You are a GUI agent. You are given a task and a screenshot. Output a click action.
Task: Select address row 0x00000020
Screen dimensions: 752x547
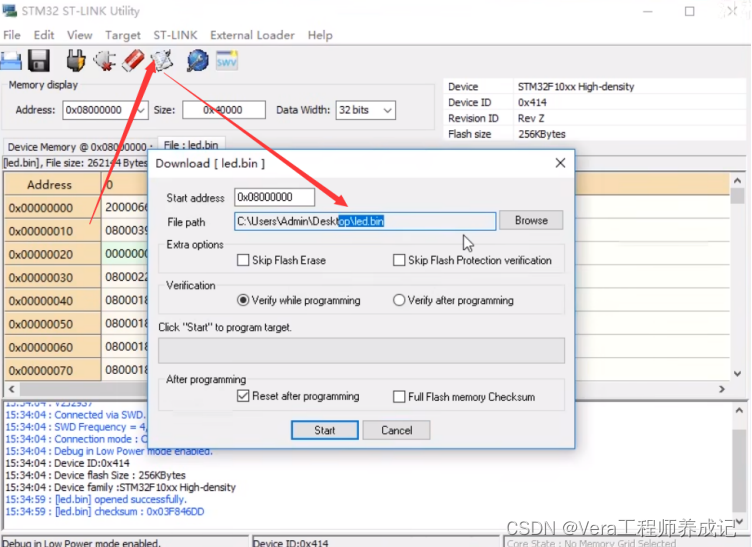(52, 254)
